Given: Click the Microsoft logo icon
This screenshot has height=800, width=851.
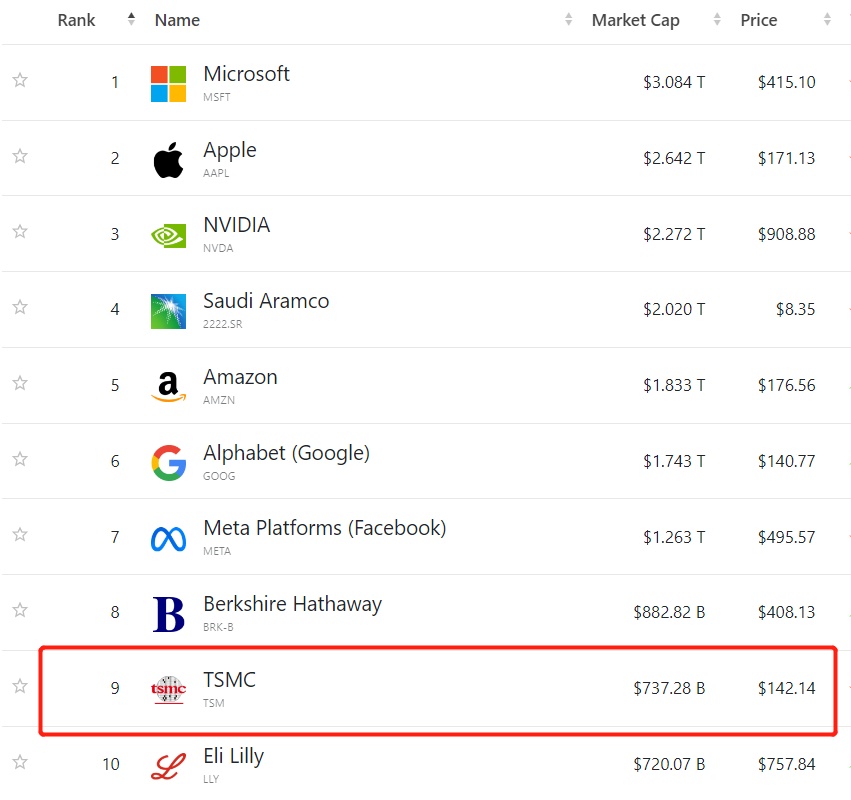Looking at the screenshot, I should [x=168, y=84].
